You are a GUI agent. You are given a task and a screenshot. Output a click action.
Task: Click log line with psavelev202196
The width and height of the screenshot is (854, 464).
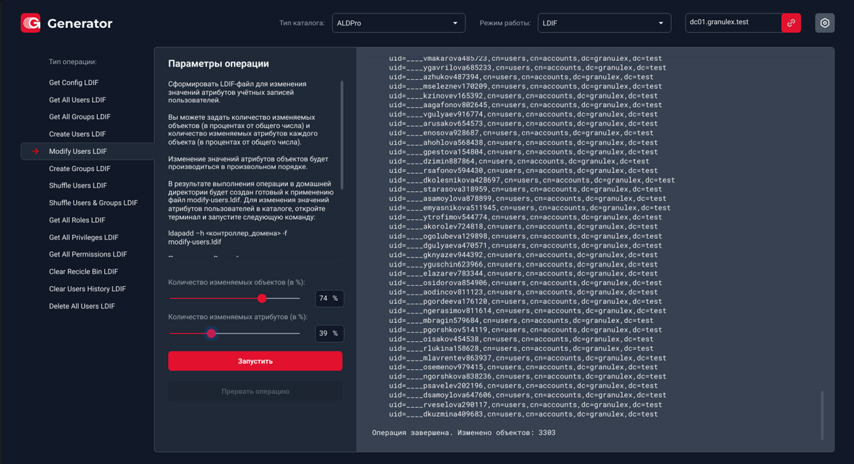pos(523,386)
